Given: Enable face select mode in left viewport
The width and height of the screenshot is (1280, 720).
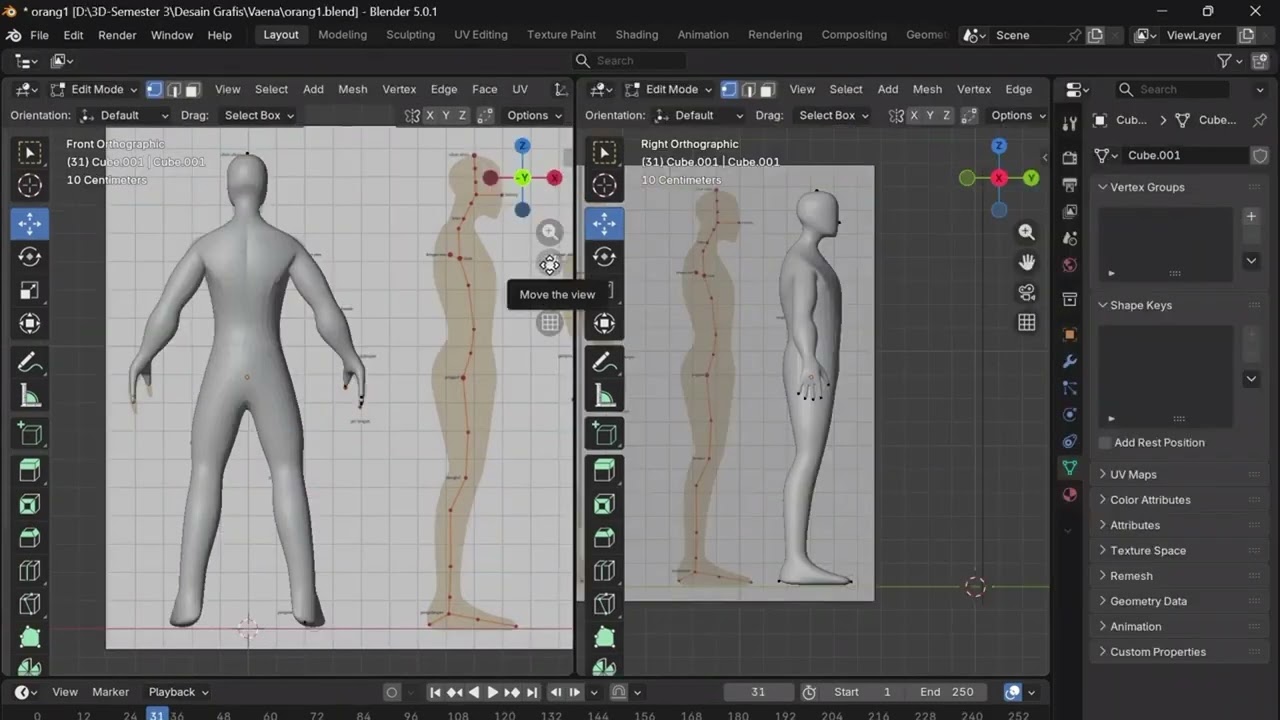Looking at the screenshot, I should click(193, 89).
